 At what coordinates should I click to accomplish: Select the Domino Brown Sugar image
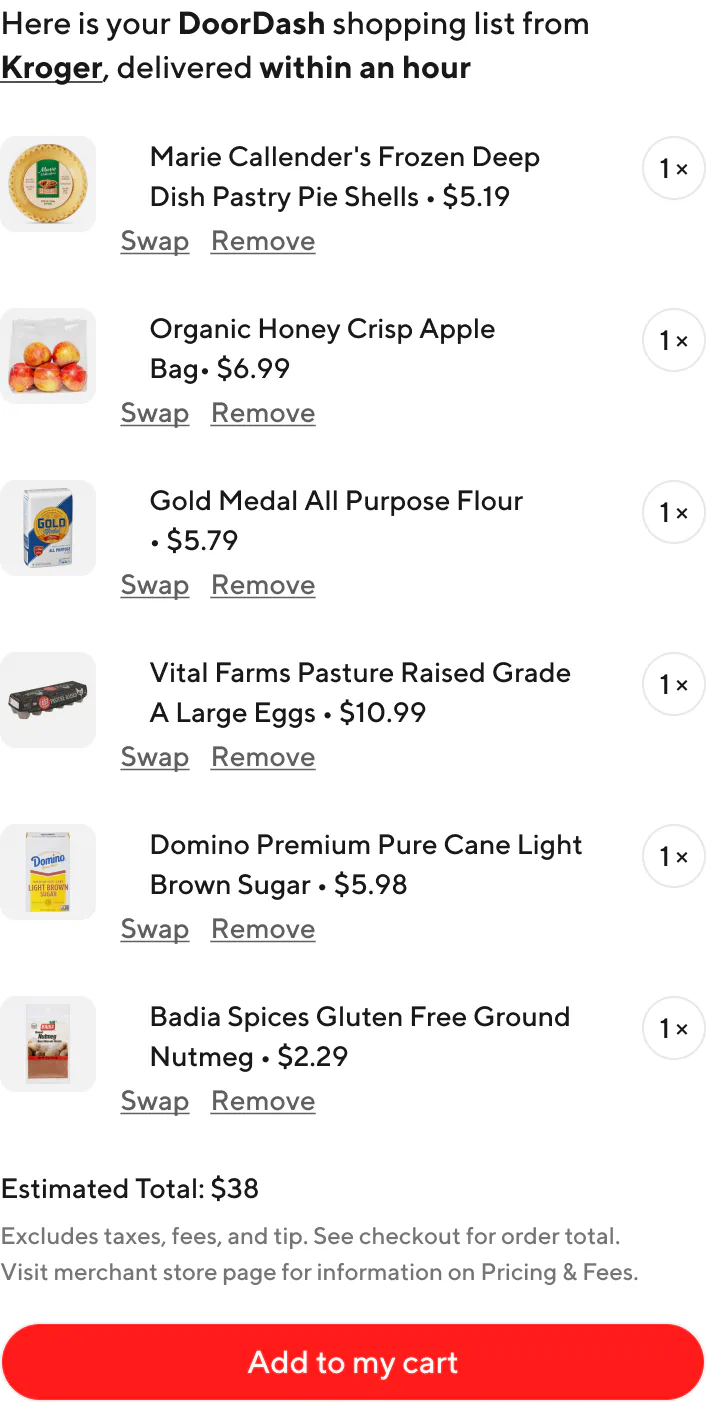(48, 872)
